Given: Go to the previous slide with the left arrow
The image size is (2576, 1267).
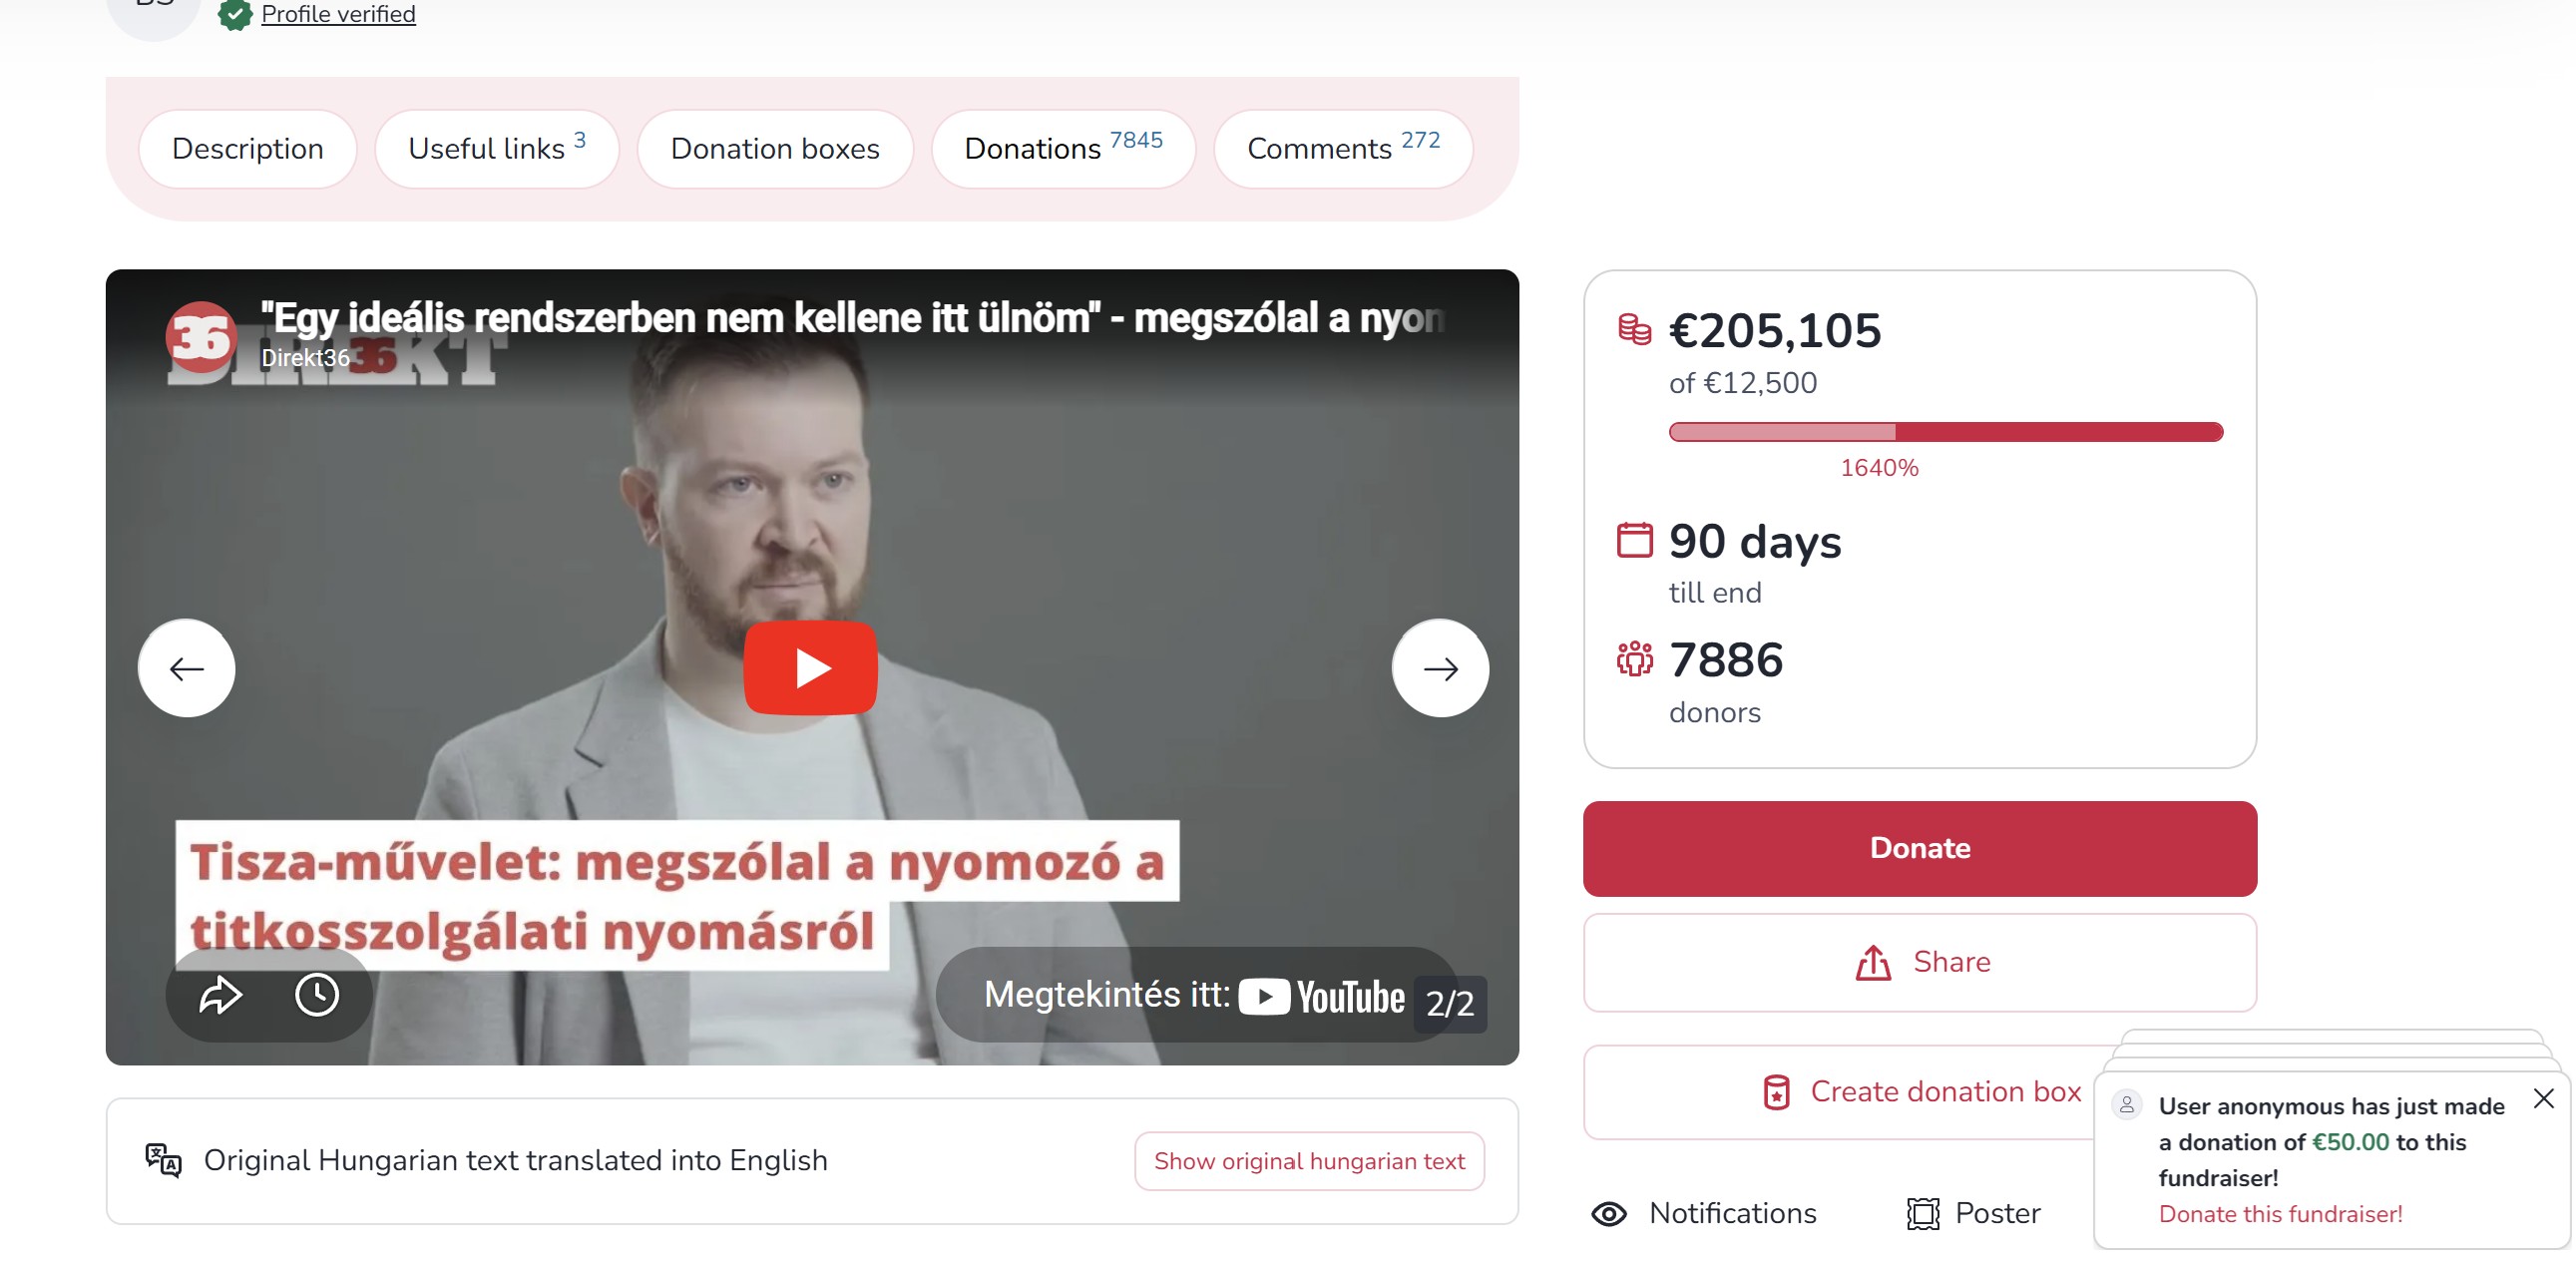Looking at the screenshot, I should 187,667.
